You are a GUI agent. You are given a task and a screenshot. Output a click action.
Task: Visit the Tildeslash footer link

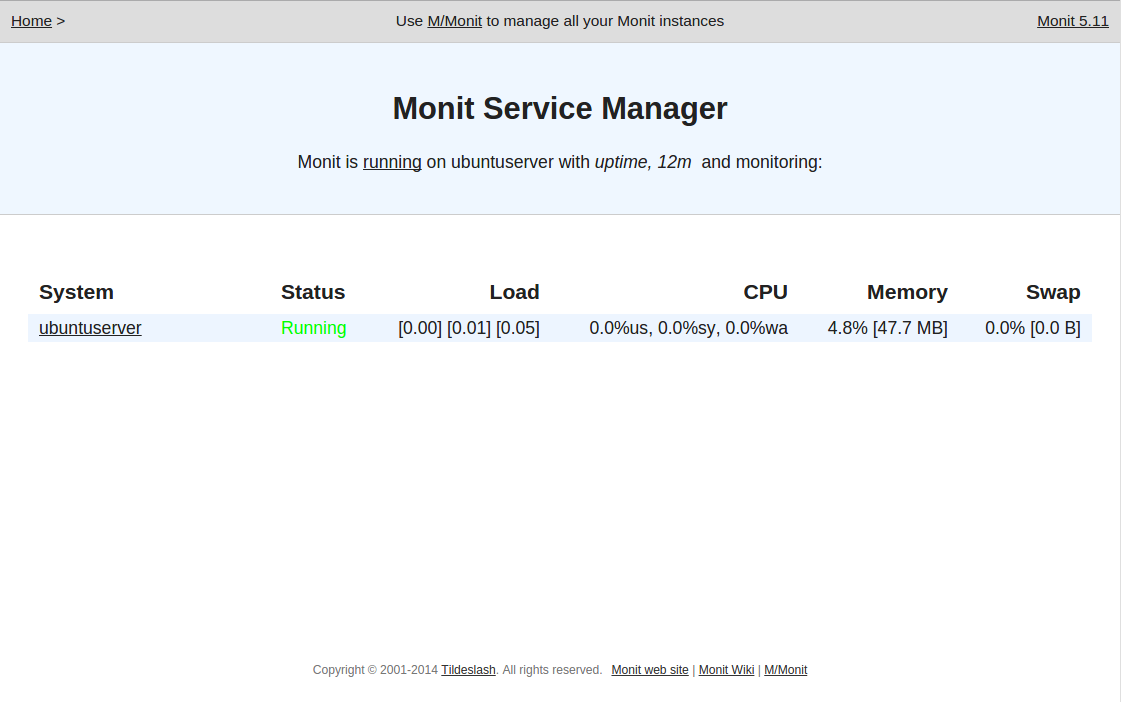point(468,670)
